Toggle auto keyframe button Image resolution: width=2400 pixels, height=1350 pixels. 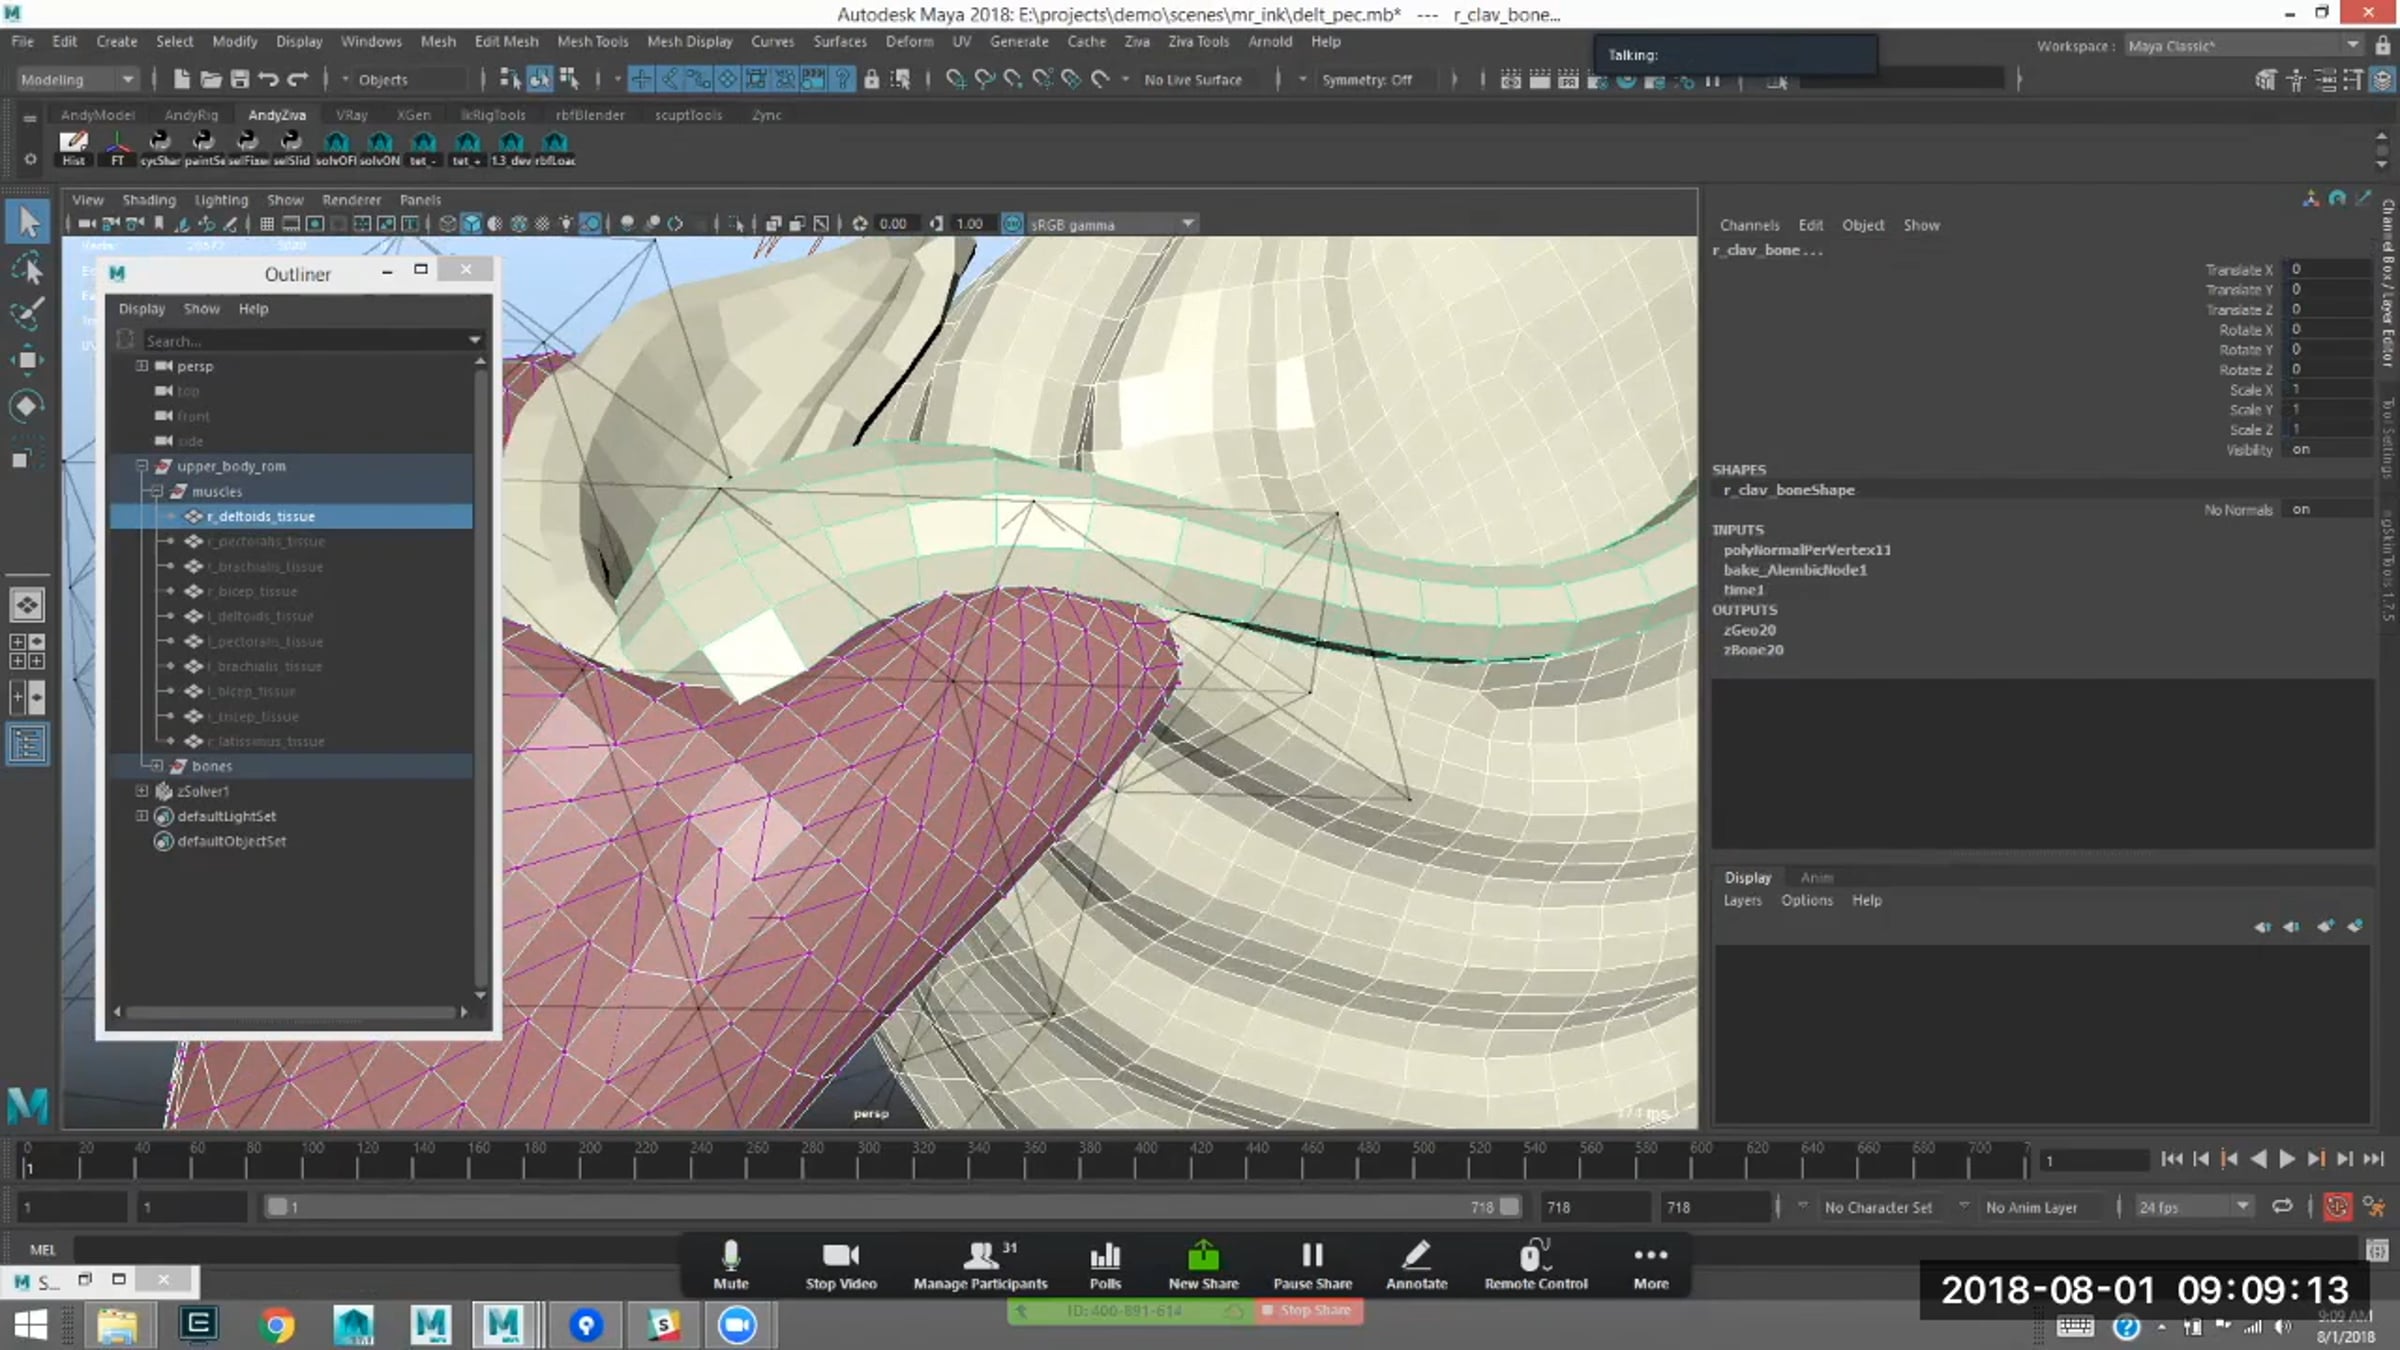point(2337,1207)
